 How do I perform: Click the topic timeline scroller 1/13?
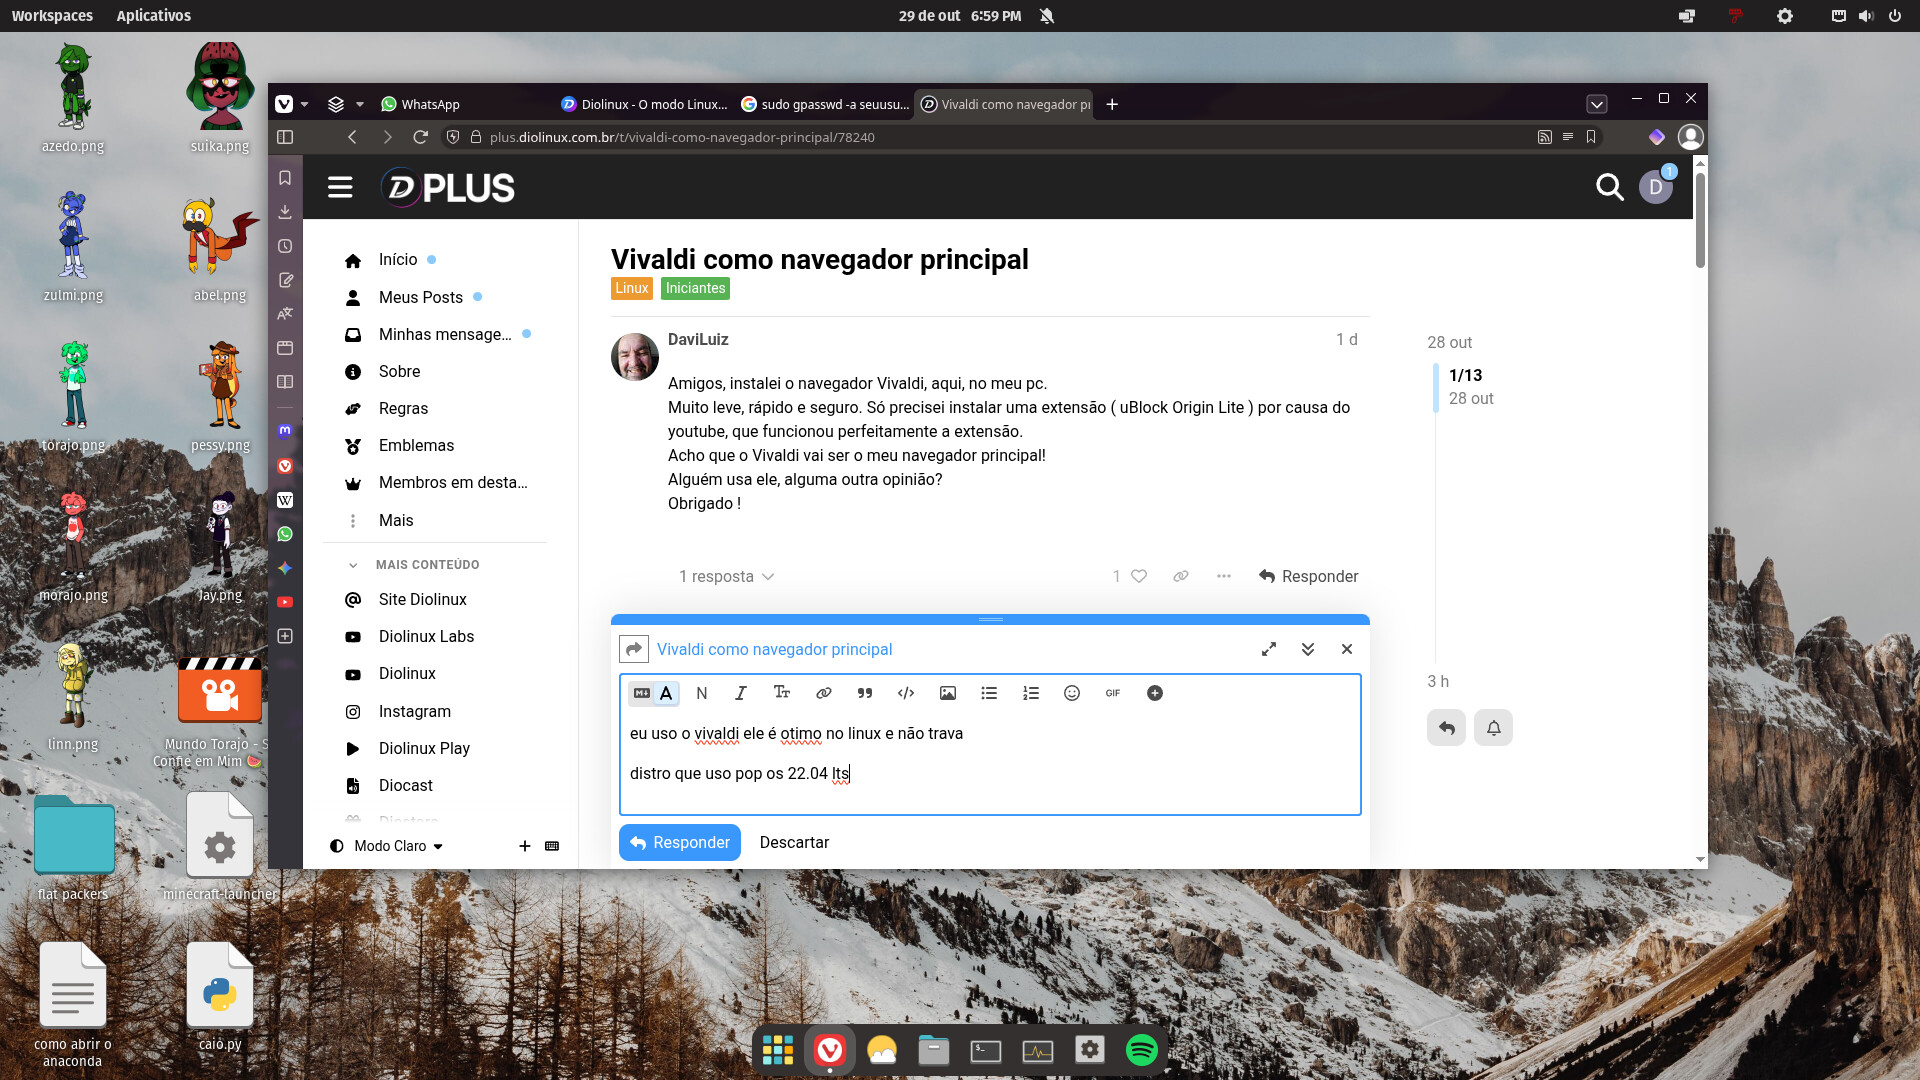coord(1465,376)
